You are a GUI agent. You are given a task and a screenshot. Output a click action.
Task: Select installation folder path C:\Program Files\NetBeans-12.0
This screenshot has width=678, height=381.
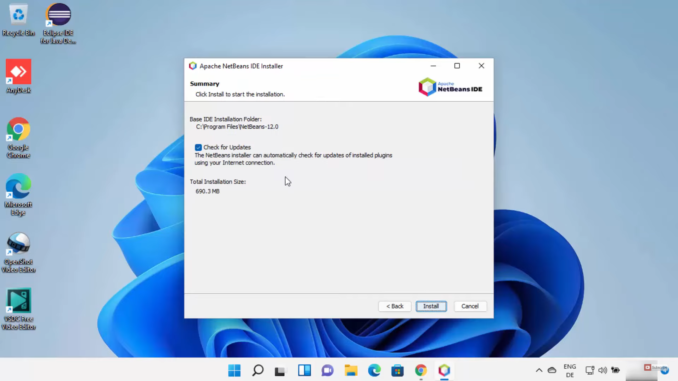pyautogui.click(x=237, y=127)
